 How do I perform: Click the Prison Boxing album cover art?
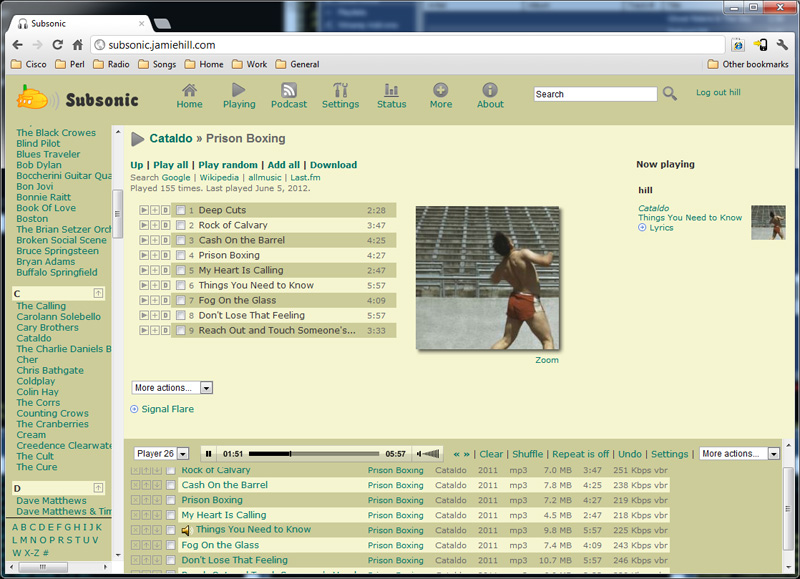tap(487, 278)
